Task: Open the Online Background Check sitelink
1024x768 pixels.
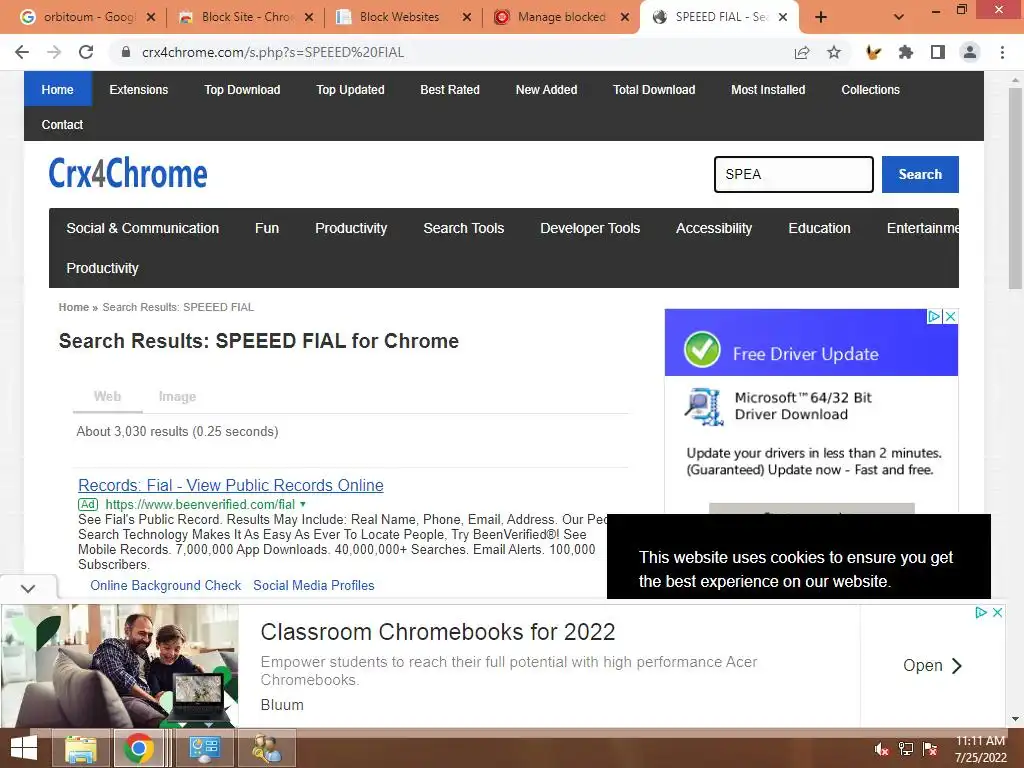Action: point(165,585)
